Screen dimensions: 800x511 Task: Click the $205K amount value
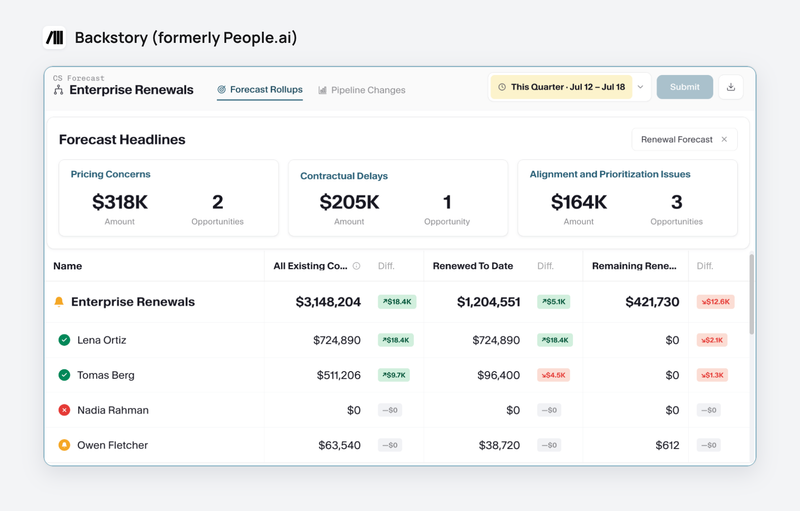349,202
